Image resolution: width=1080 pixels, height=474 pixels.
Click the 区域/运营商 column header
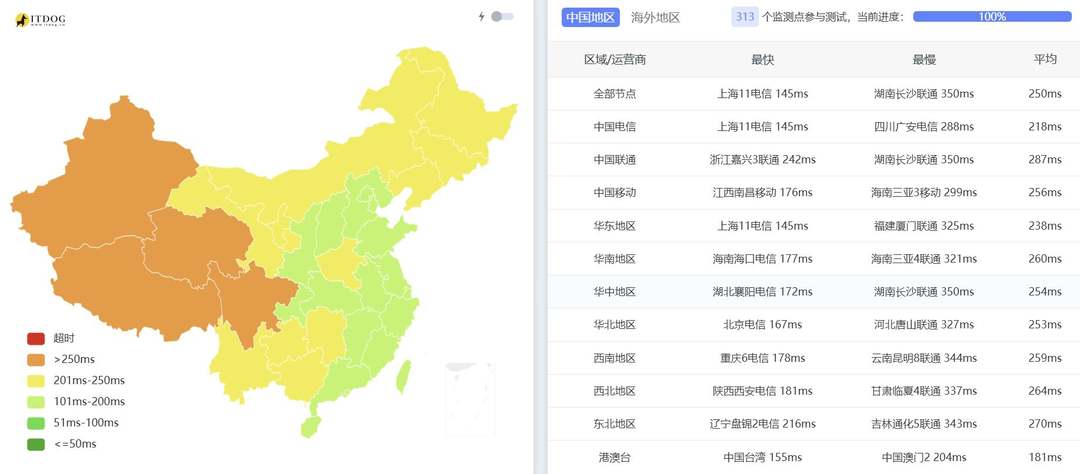615,59
